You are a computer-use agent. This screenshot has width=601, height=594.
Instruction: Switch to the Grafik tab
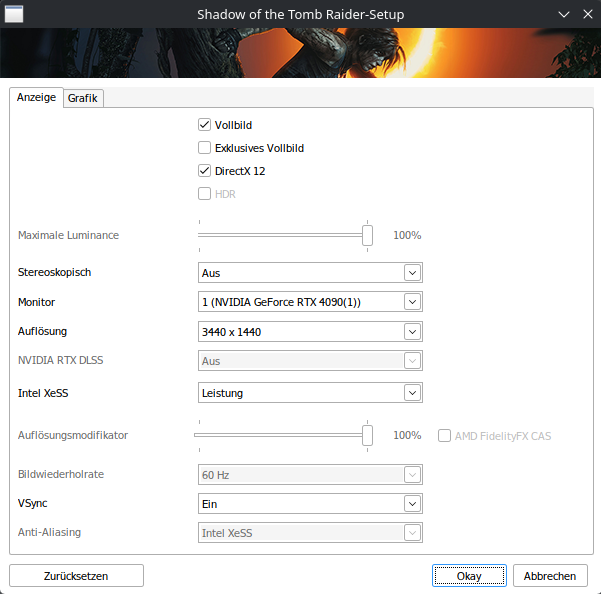coord(83,98)
